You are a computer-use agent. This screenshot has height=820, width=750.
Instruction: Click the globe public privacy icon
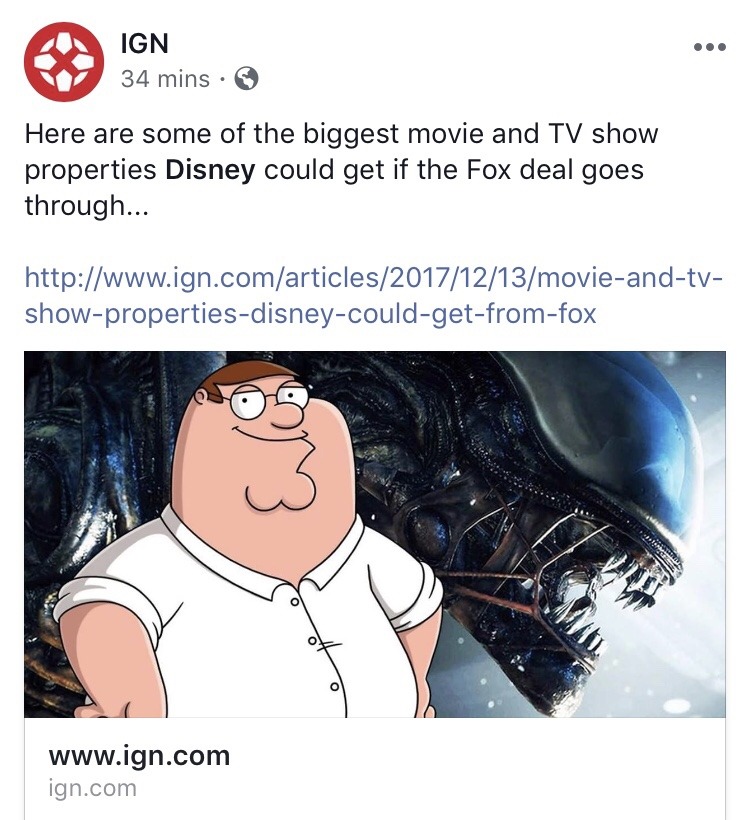coord(246,79)
